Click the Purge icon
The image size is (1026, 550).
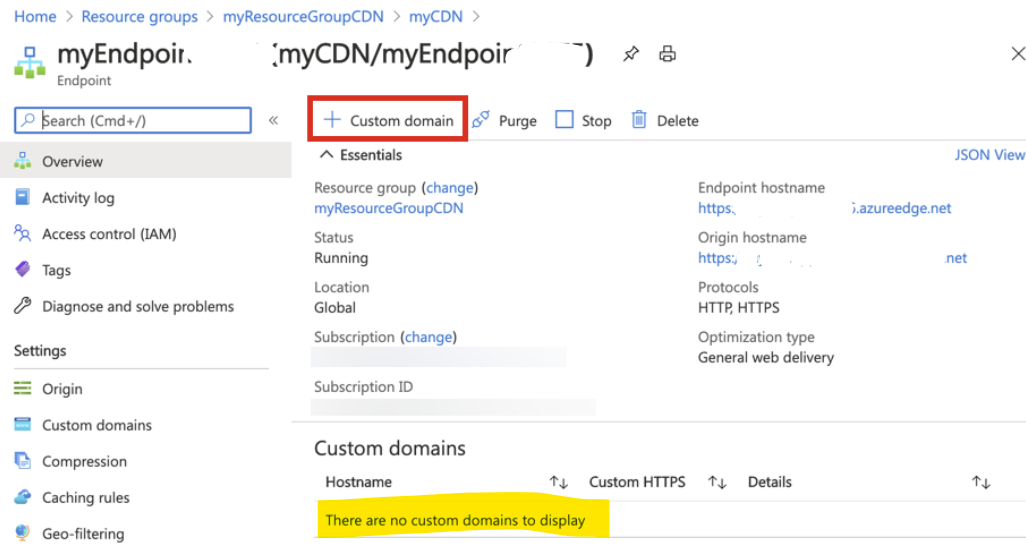(480, 120)
